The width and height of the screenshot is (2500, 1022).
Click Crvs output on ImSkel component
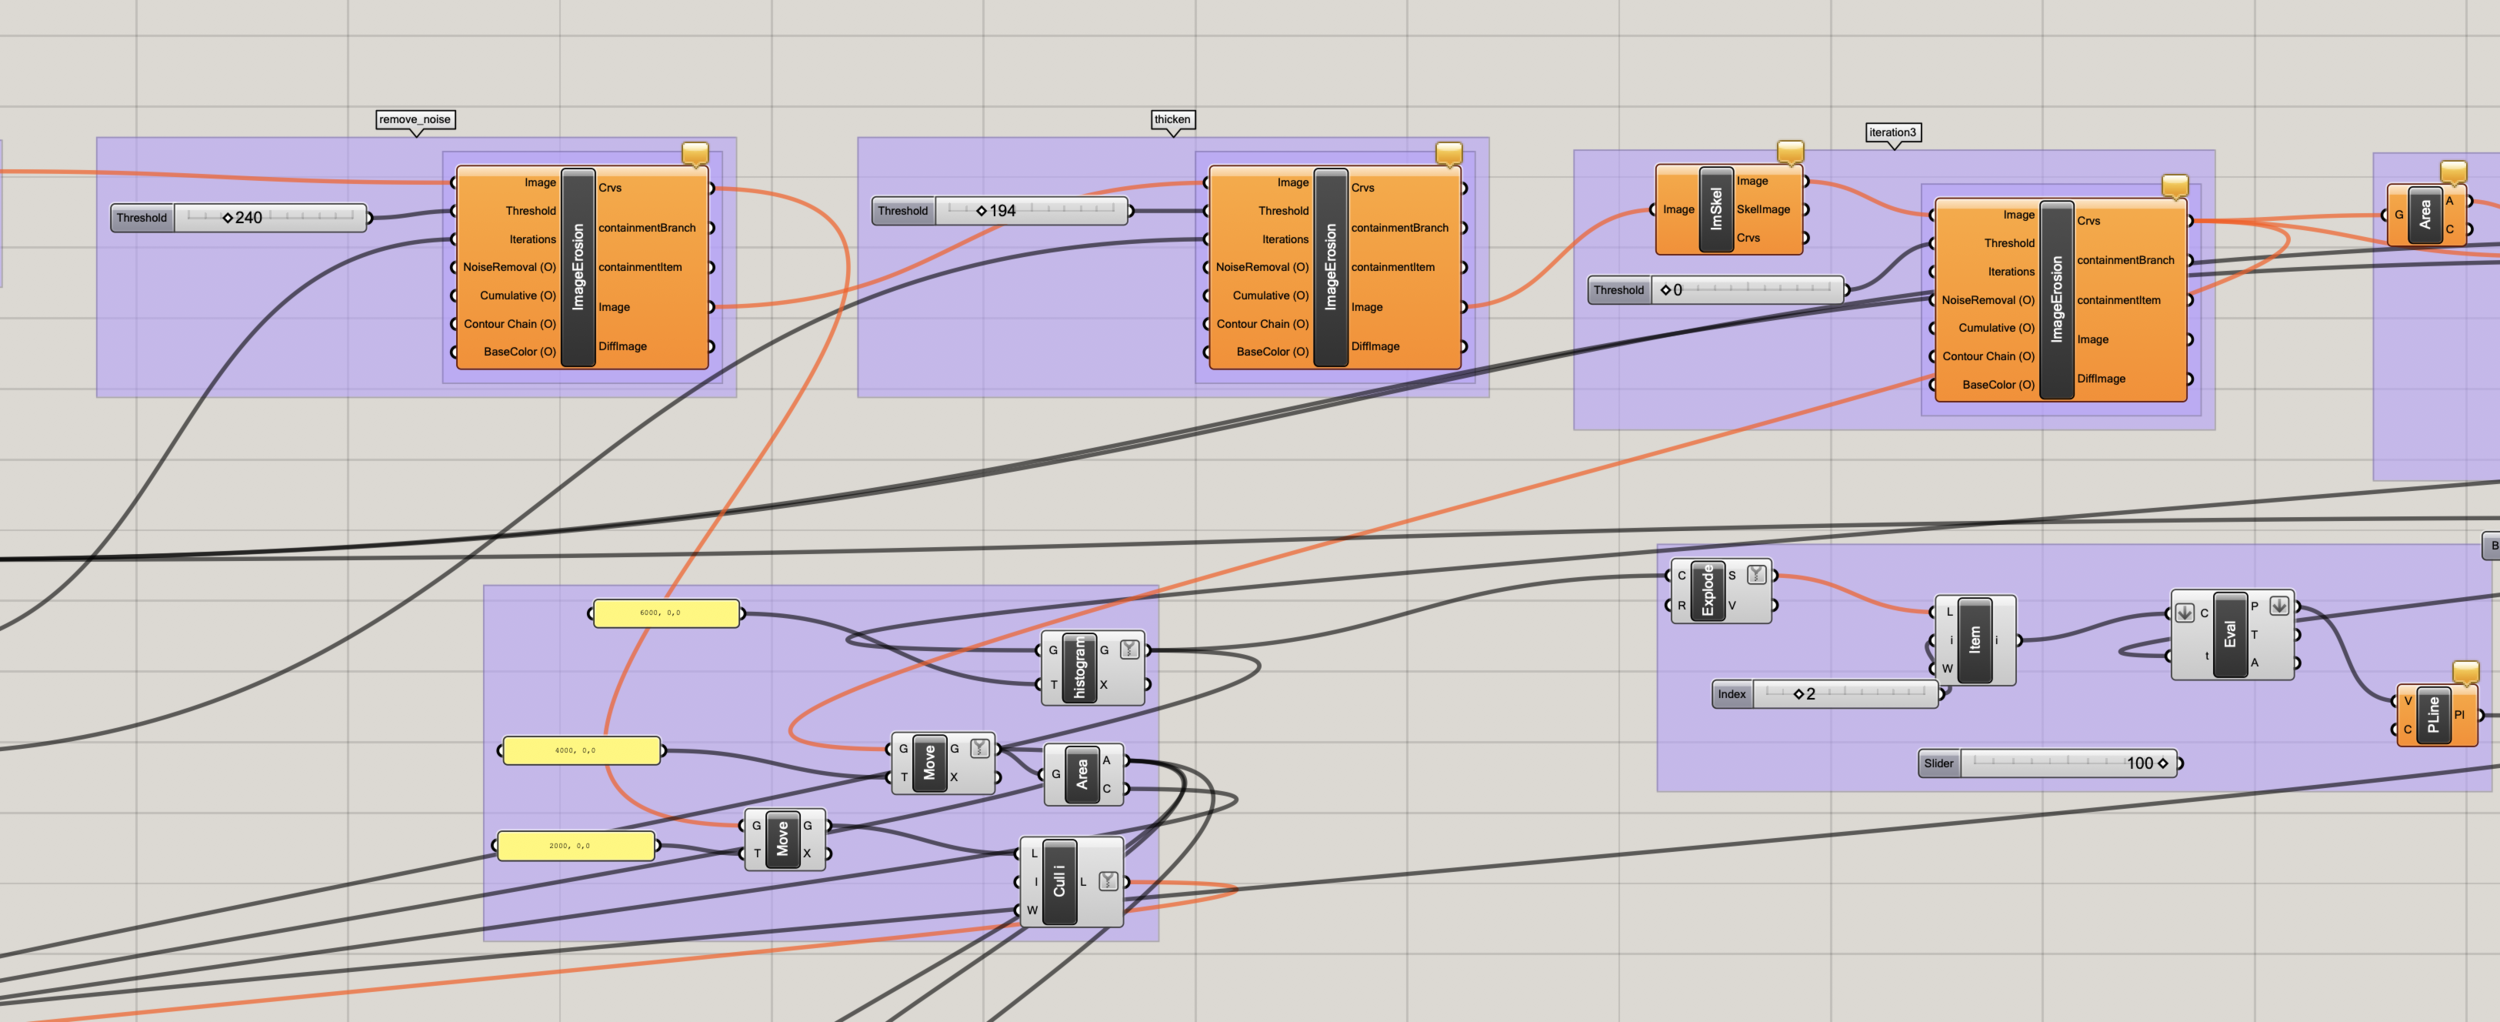click(1748, 238)
